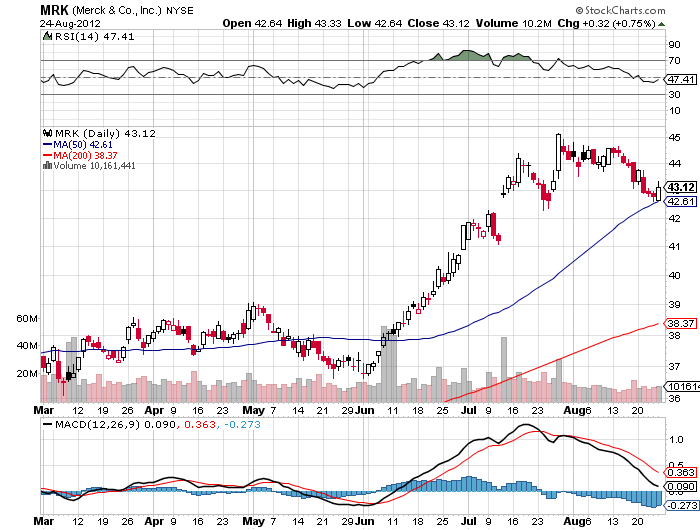Click the last candlestick on the price chart
The image size is (700, 530).
point(658,192)
